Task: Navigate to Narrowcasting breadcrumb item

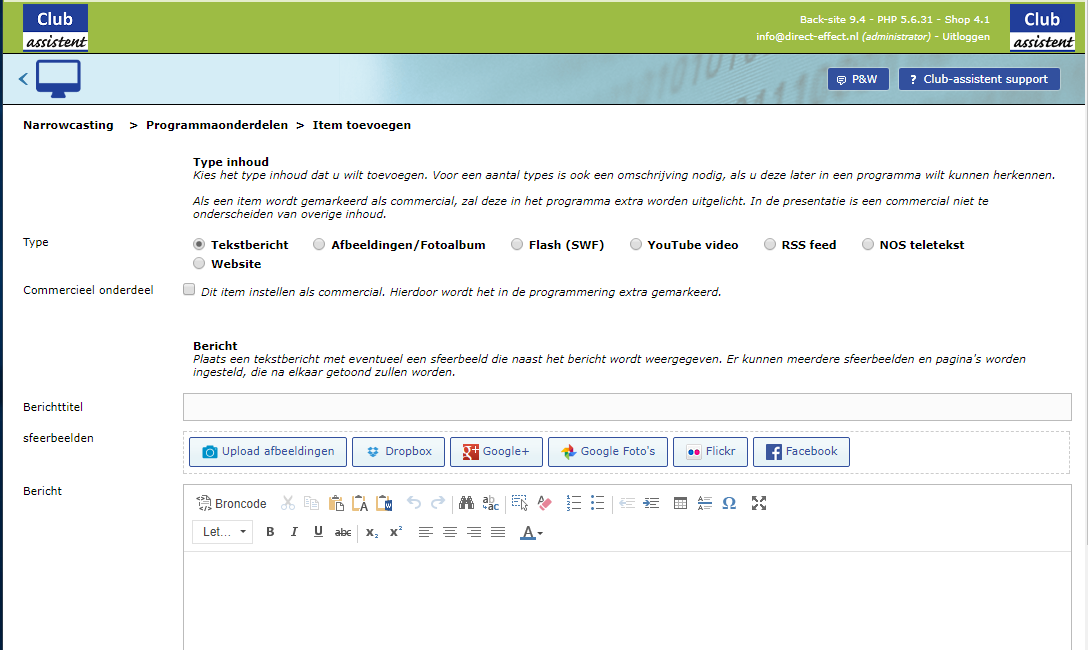Action: pyautogui.click(x=68, y=125)
